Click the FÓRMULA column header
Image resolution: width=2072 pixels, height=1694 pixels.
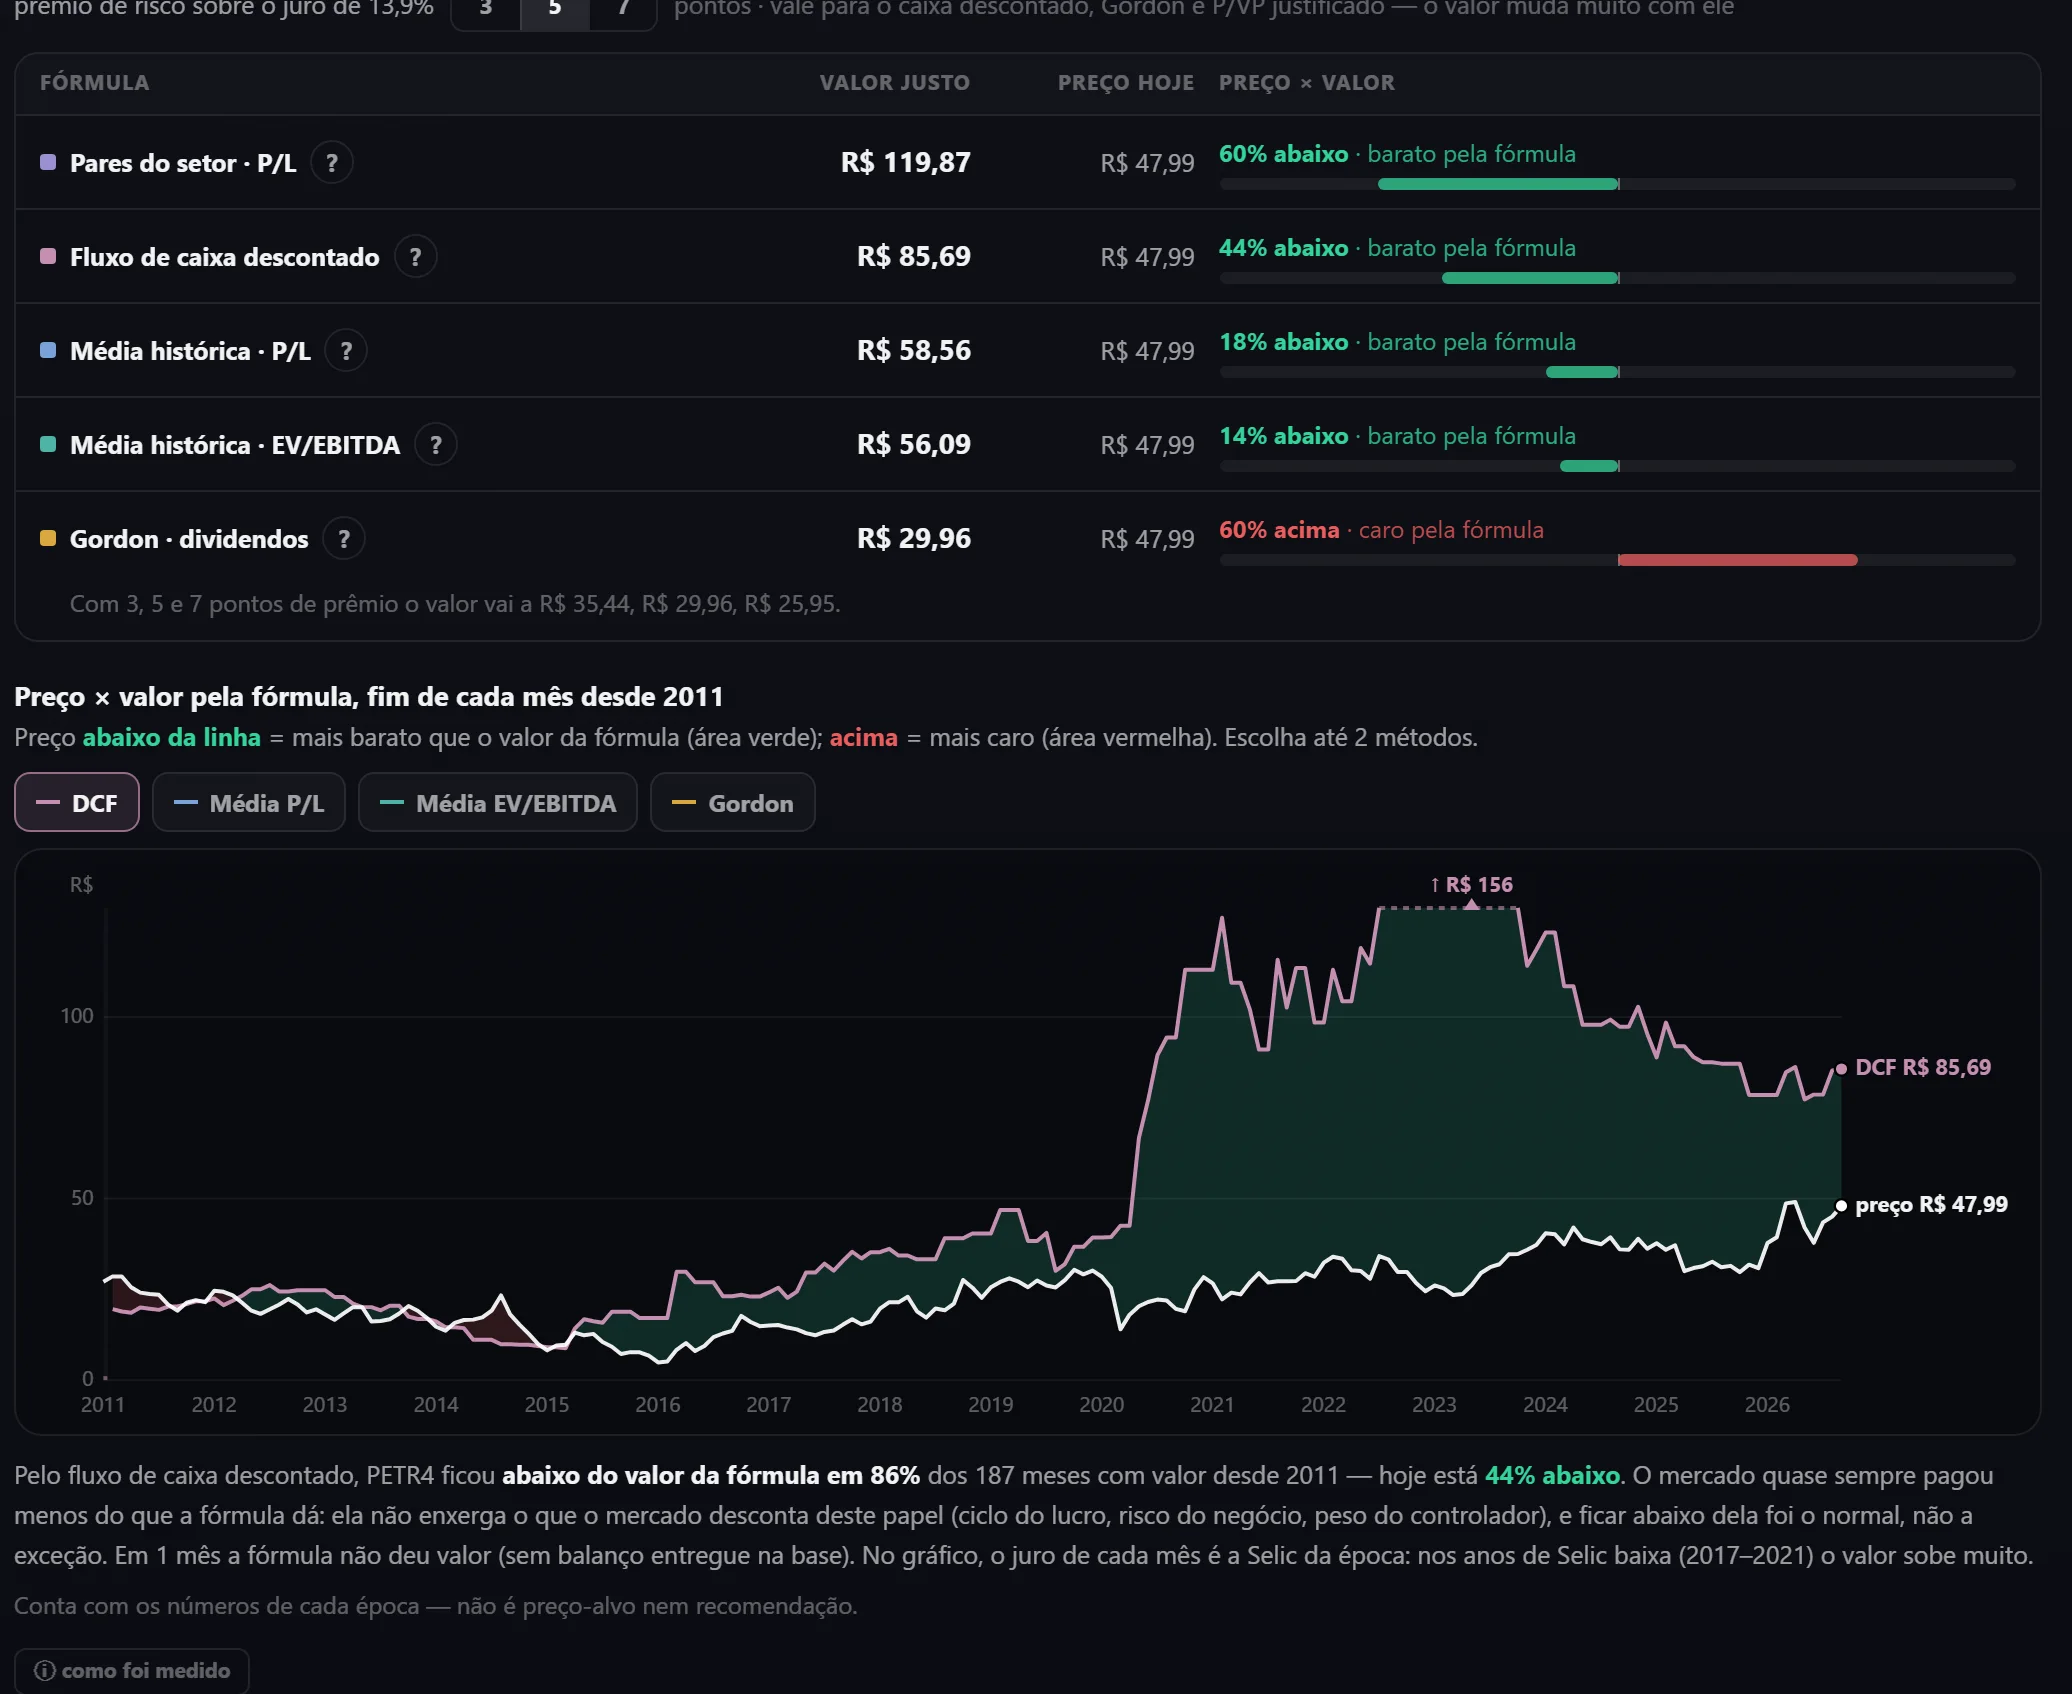tap(95, 83)
